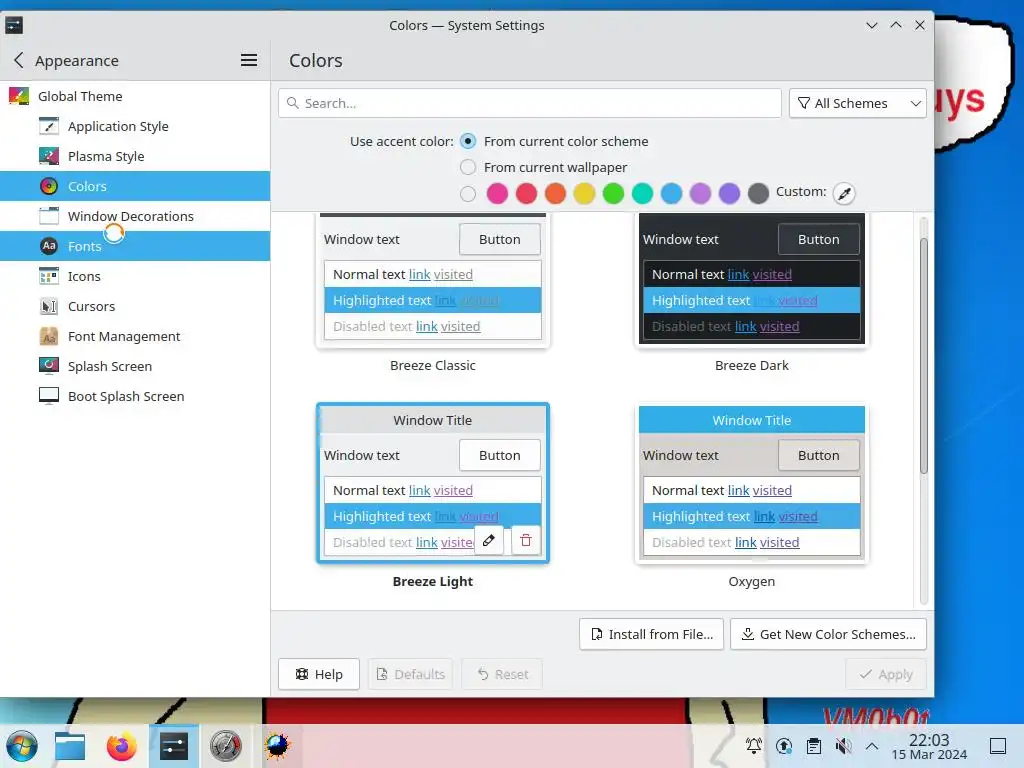Open the speedometer app in the taskbar
The image size is (1024, 768).
[x=226, y=746]
